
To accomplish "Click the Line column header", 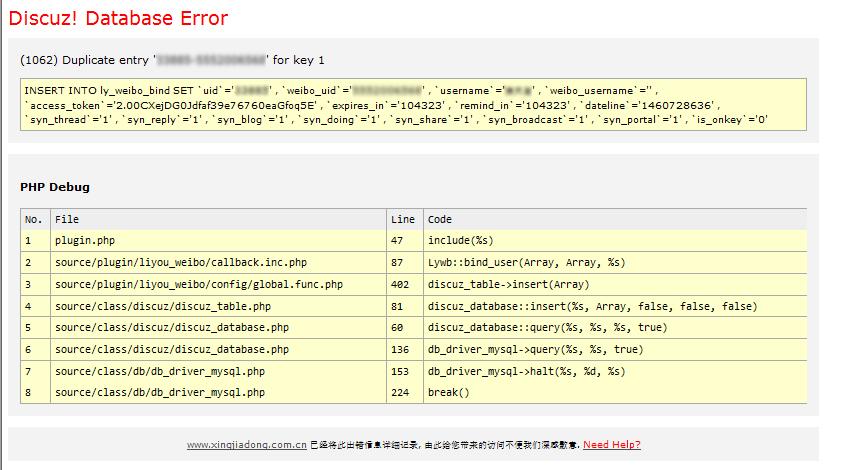I will point(405,220).
